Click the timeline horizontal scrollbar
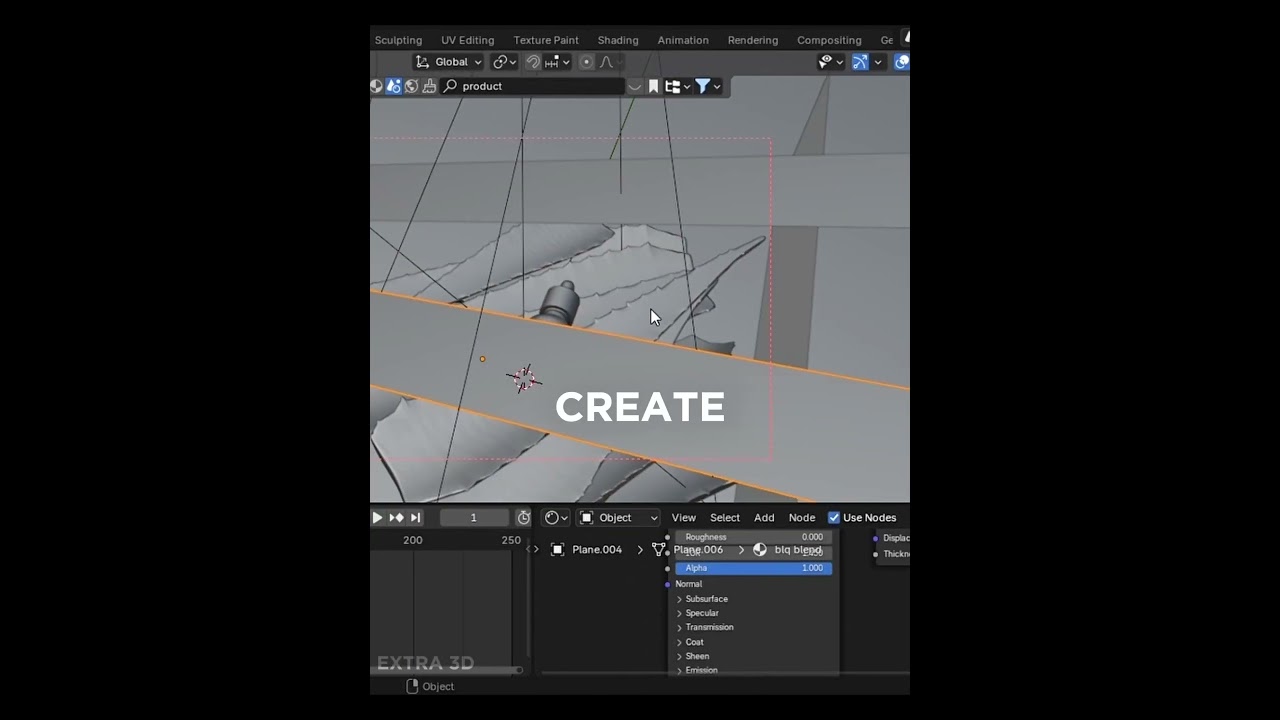This screenshot has height=720, width=1280. [x=447, y=670]
